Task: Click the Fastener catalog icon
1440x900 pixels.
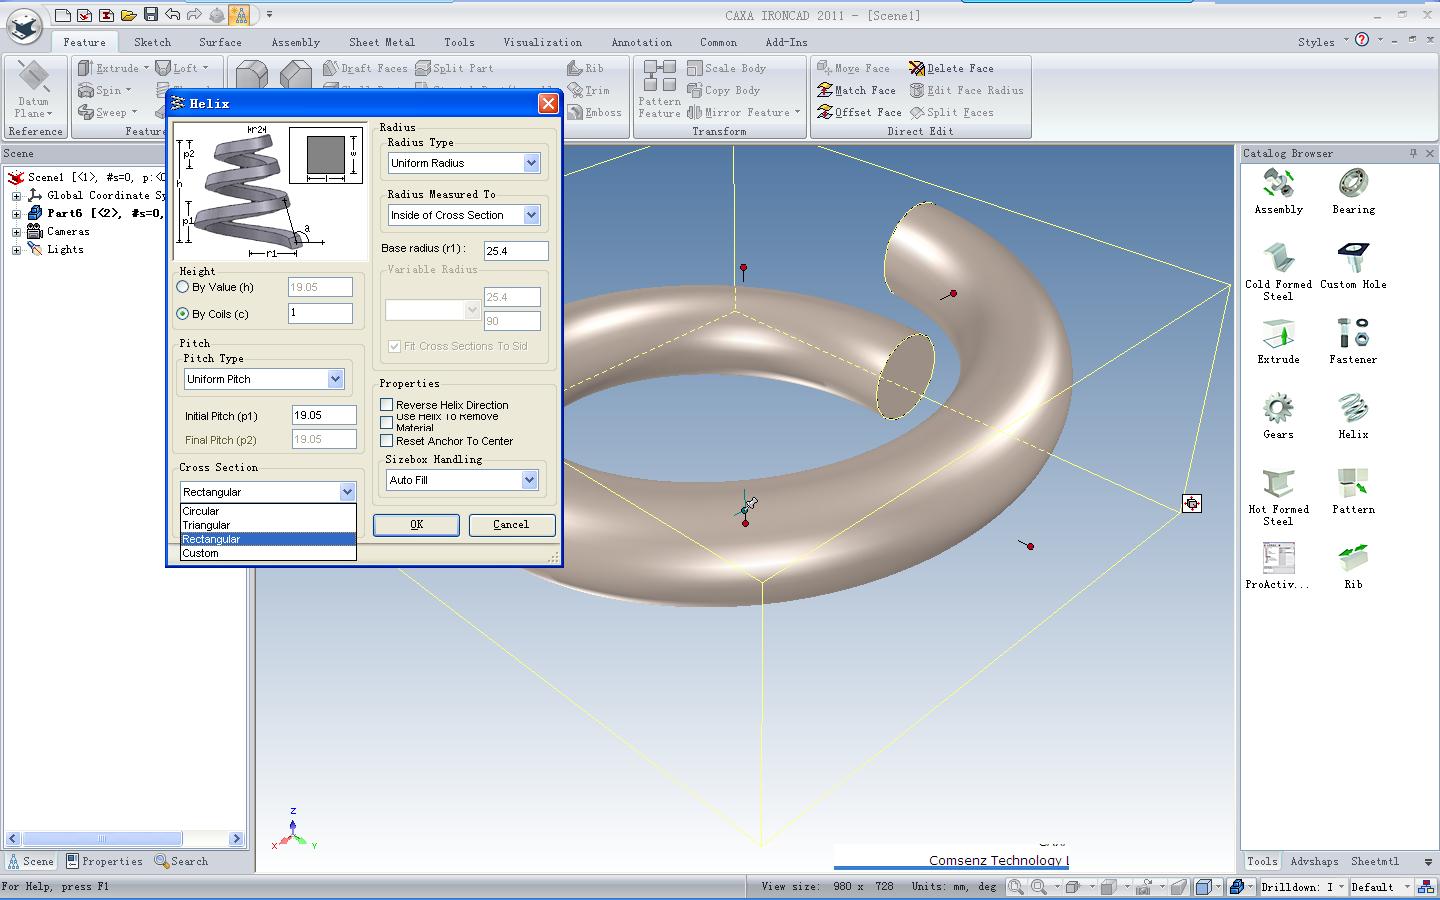Action: 1353,334
